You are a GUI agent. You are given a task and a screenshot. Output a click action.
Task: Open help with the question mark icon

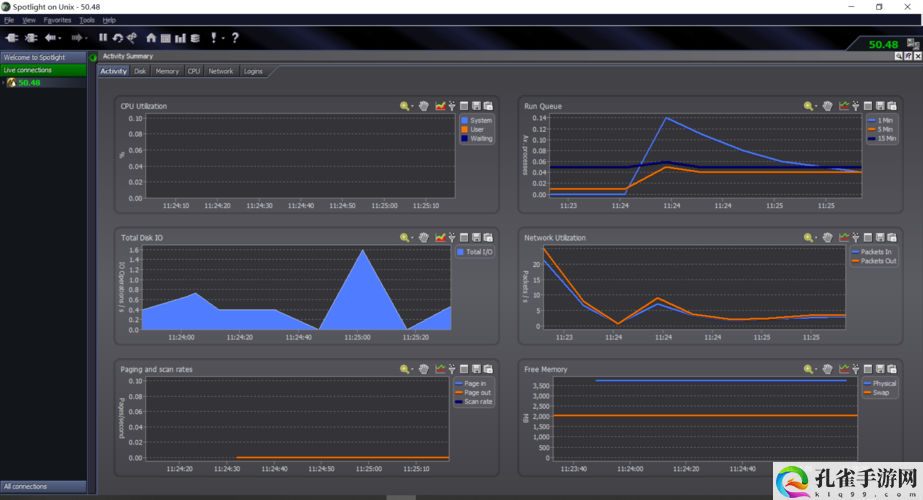(235, 38)
